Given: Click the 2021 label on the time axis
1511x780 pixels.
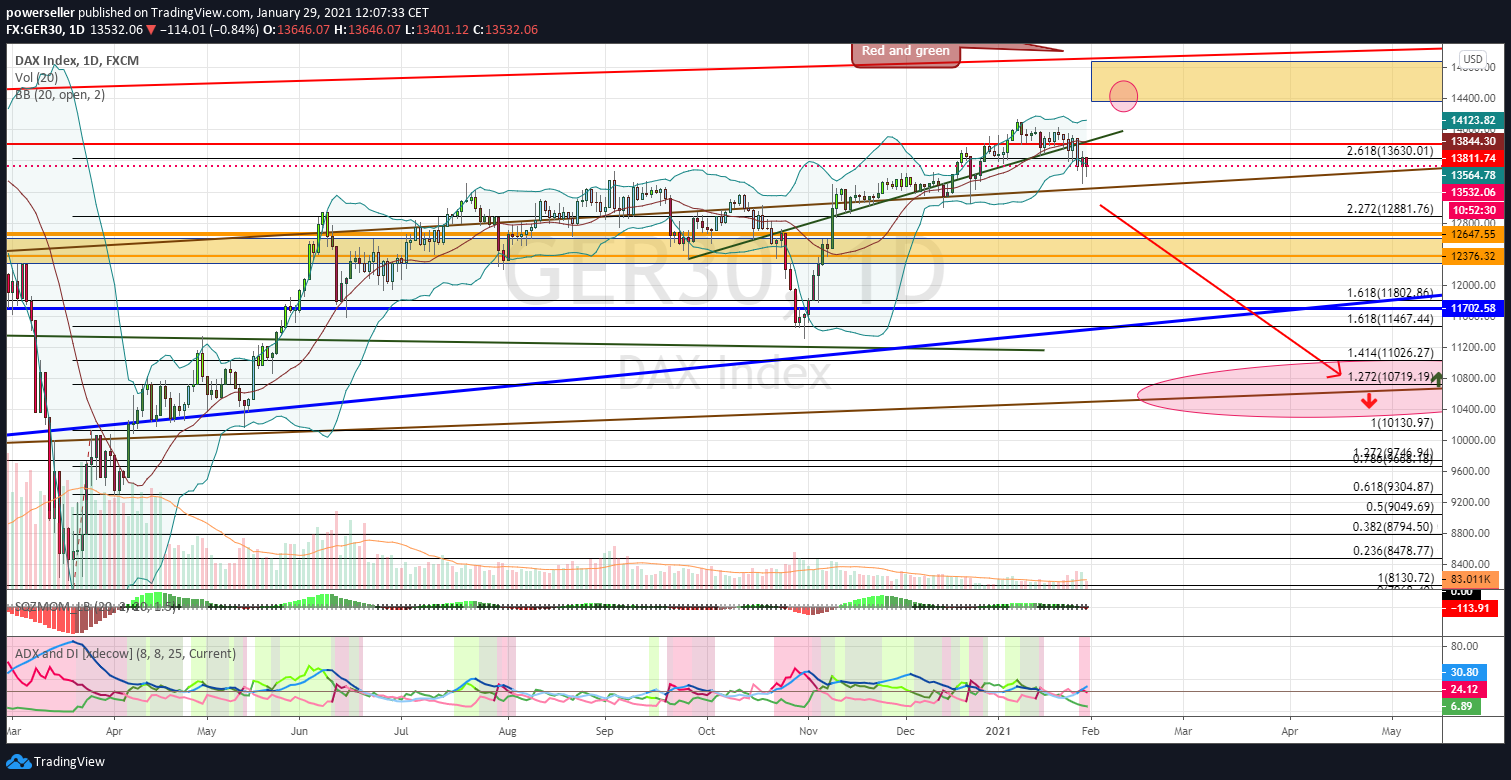Looking at the screenshot, I should [x=1000, y=732].
